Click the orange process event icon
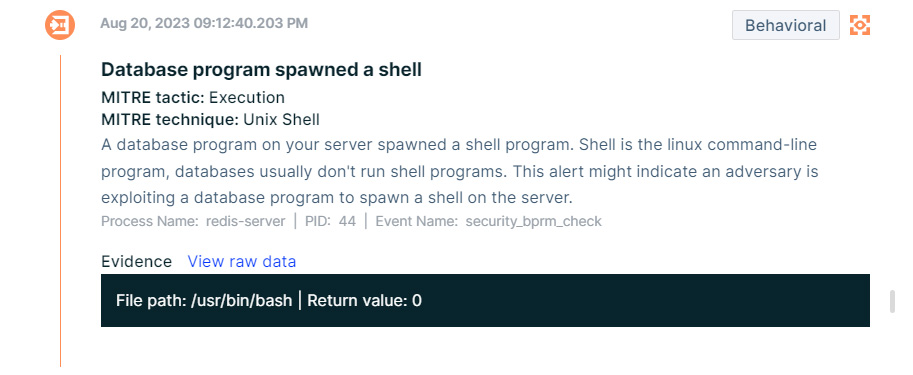913x375 pixels. (x=60, y=25)
